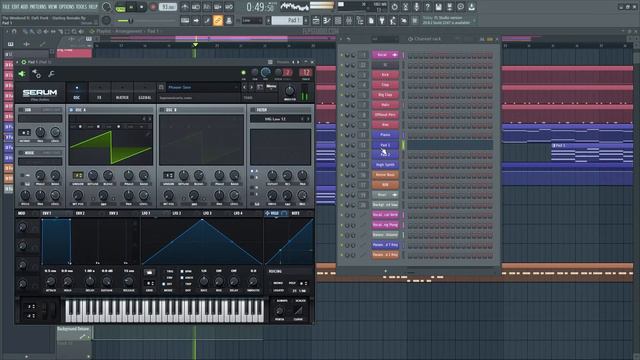Image resolution: width=640 pixels, height=360 pixels.
Task: Open the OPTIONS menu
Action: [67, 7]
